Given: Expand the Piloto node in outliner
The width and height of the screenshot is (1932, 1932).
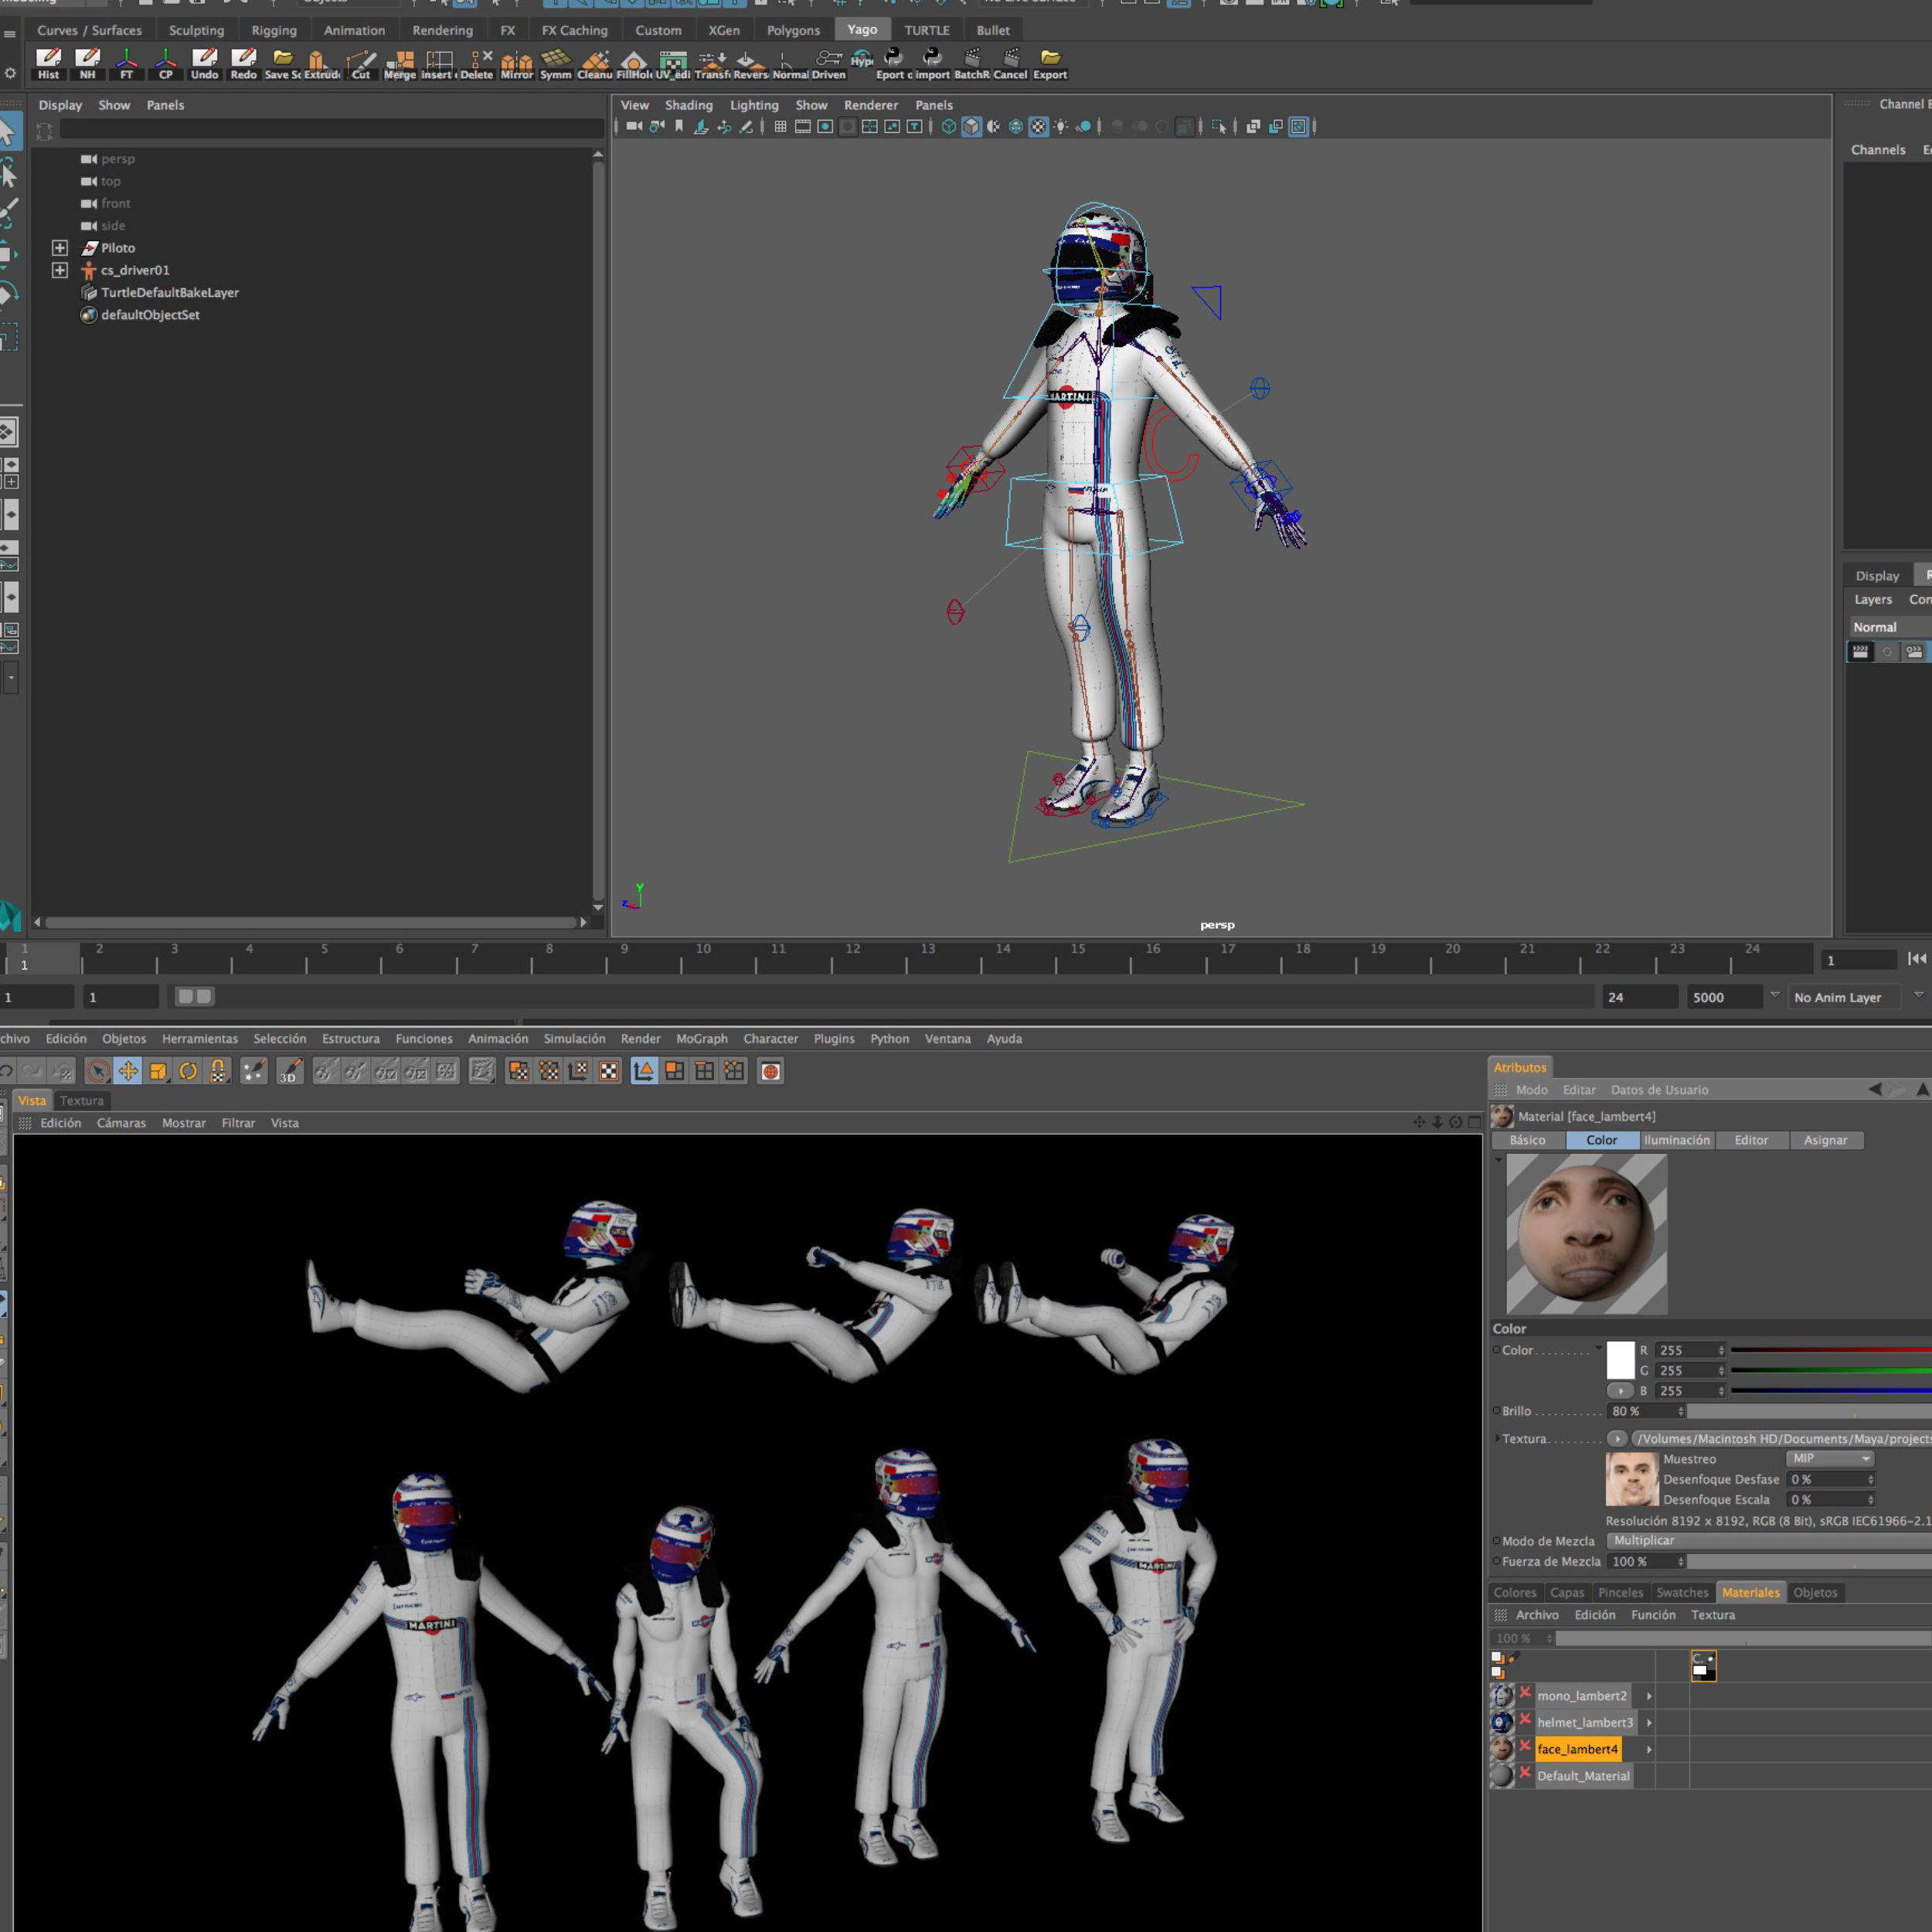Looking at the screenshot, I should pyautogui.click(x=60, y=248).
